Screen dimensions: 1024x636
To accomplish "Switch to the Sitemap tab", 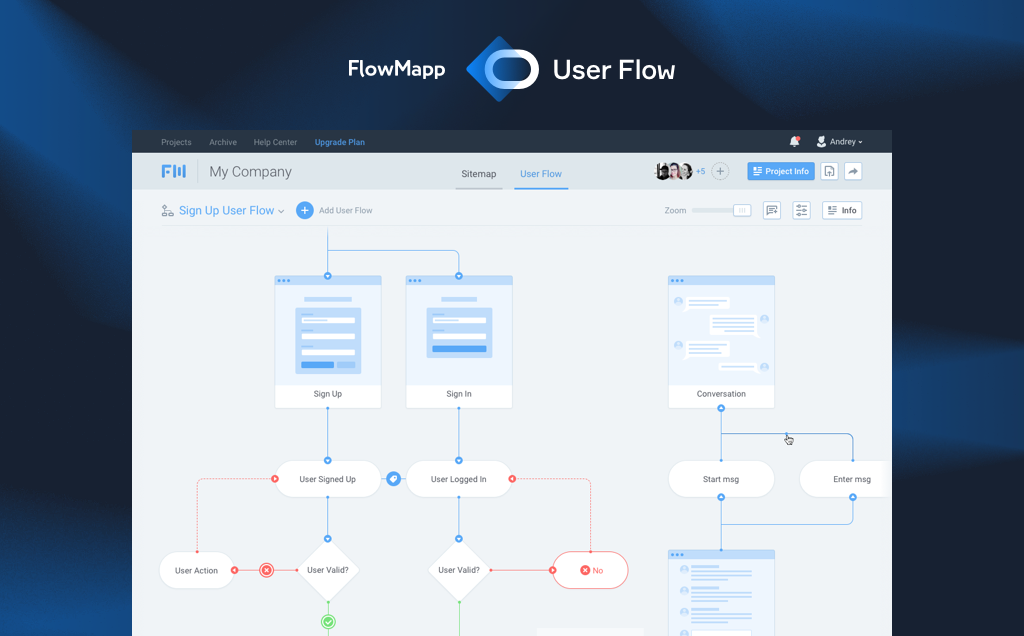I will 478,173.
